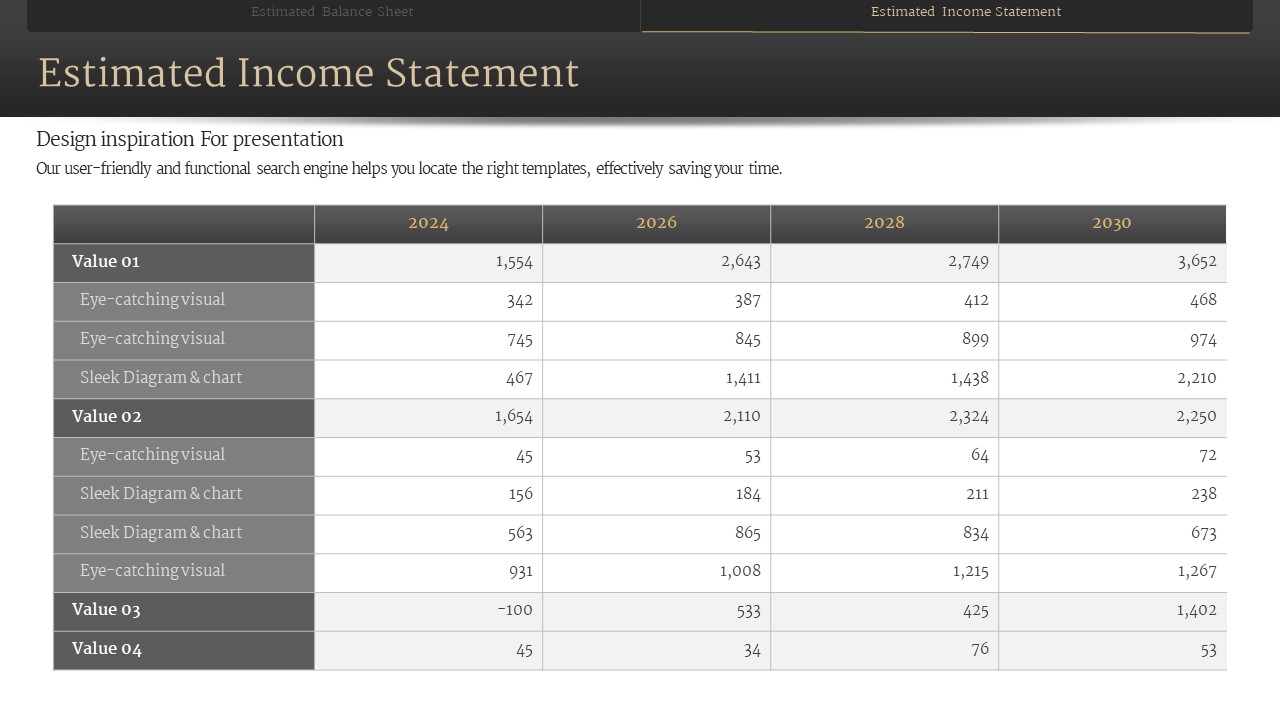Select the cell containing -100

tap(515, 610)
